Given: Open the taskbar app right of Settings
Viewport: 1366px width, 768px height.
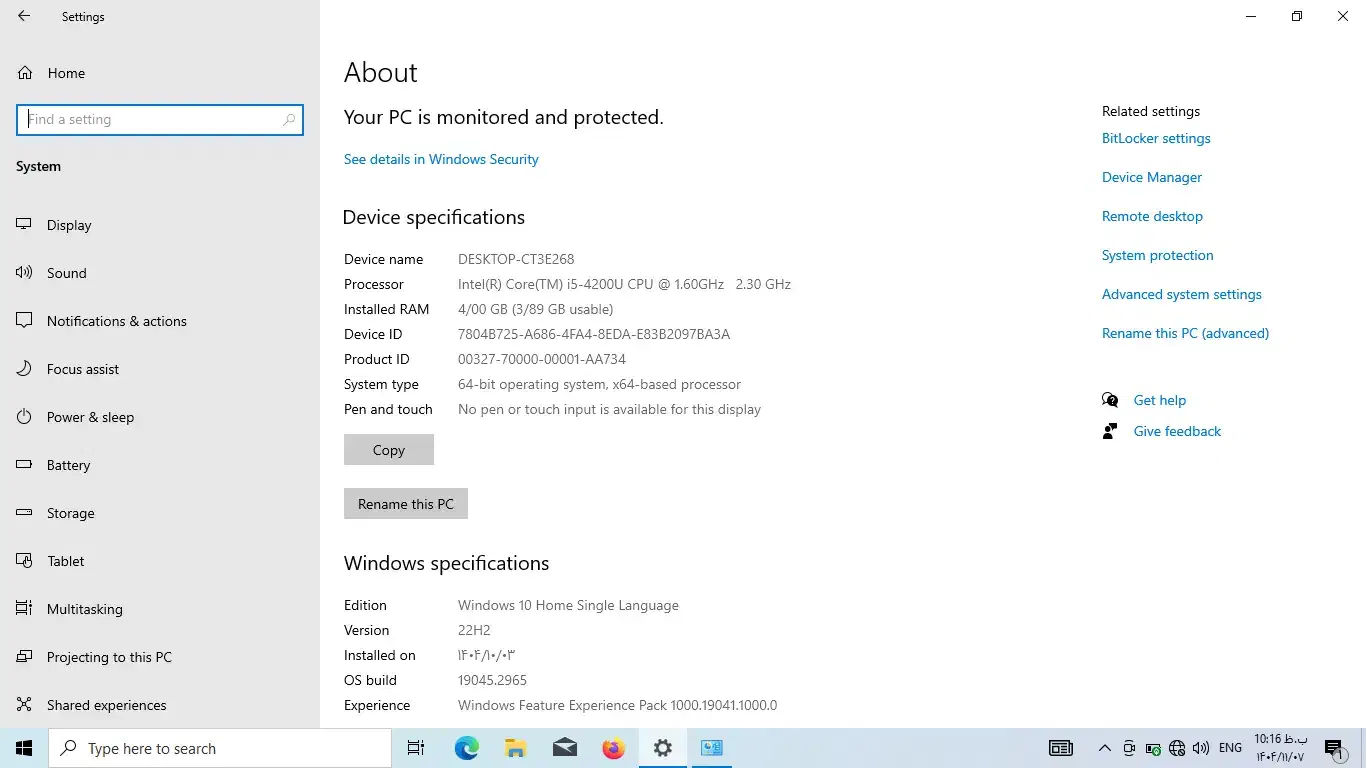Looking at the screenshot, I should [x=711, y=748].
